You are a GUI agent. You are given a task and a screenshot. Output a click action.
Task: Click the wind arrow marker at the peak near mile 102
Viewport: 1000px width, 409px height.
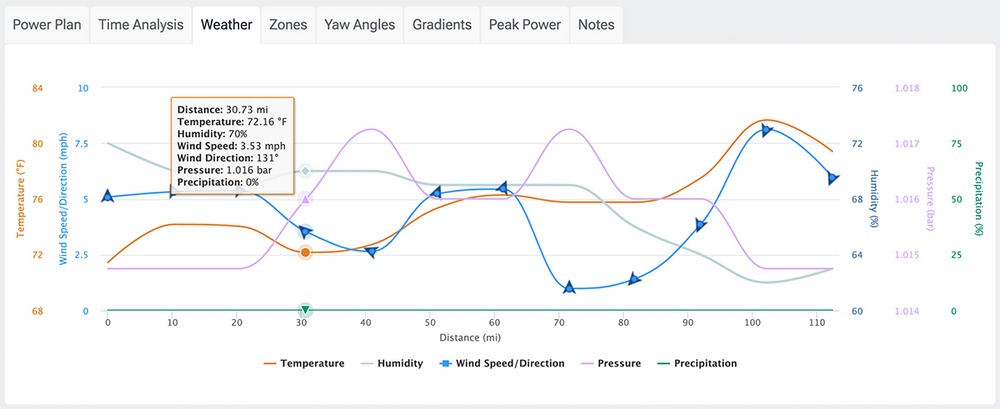coord(767,130)
